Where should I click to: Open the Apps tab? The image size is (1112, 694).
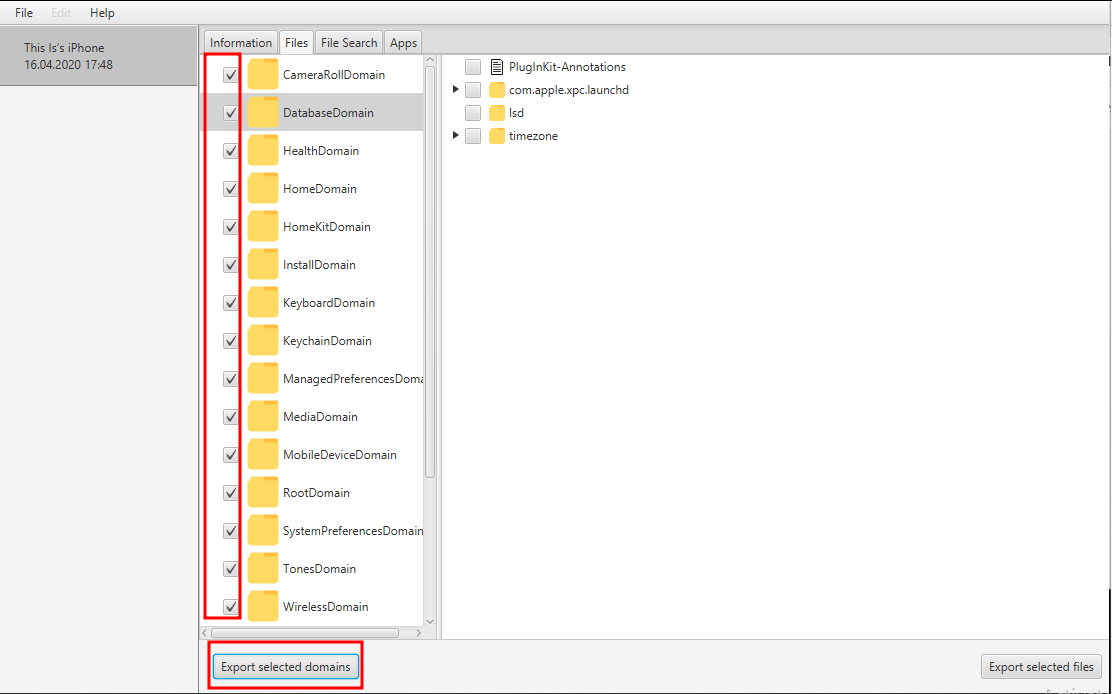(404, 43)
